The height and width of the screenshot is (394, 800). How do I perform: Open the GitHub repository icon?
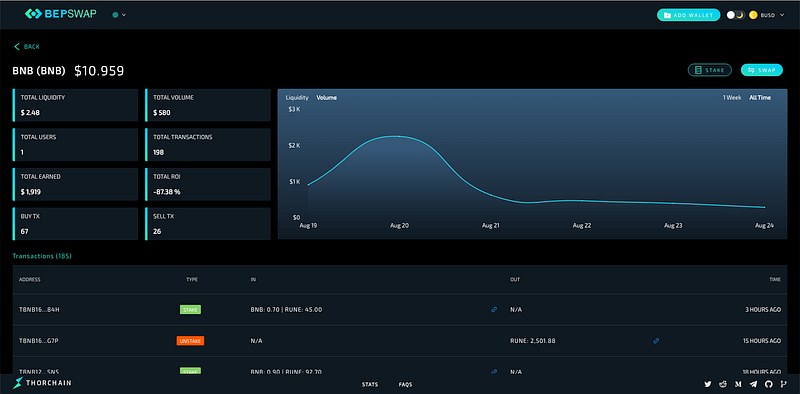[769, 384]
